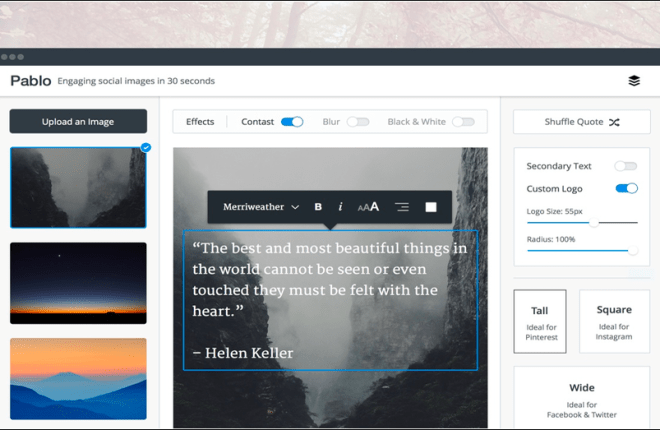Toggle the Contrast effect off
660x430 pixels.
pos(292,122)
